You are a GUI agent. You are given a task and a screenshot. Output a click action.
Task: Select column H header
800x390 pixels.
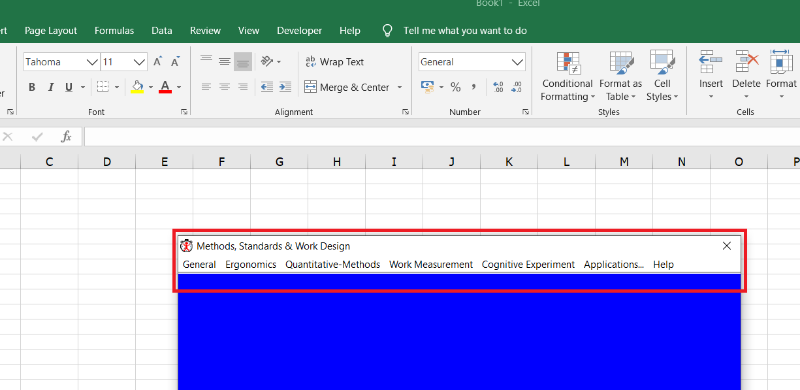(x=337, y=162)
